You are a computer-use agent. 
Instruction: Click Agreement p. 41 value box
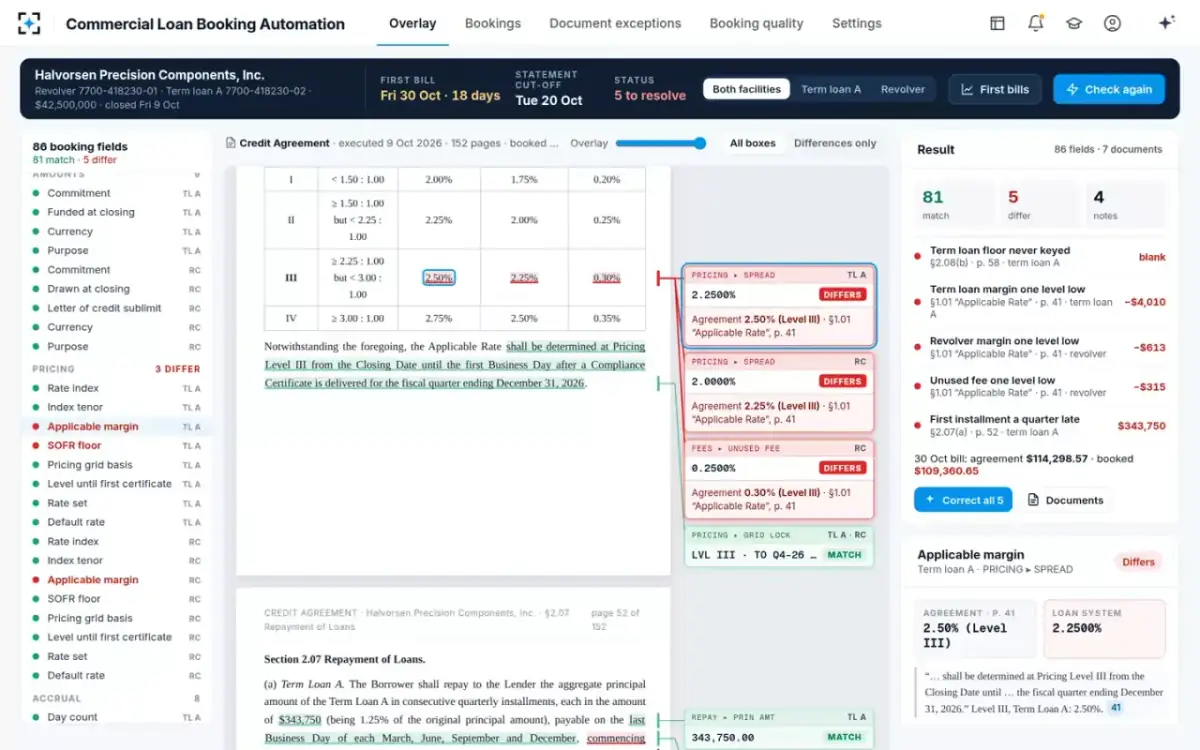click(x=975, y=628)
